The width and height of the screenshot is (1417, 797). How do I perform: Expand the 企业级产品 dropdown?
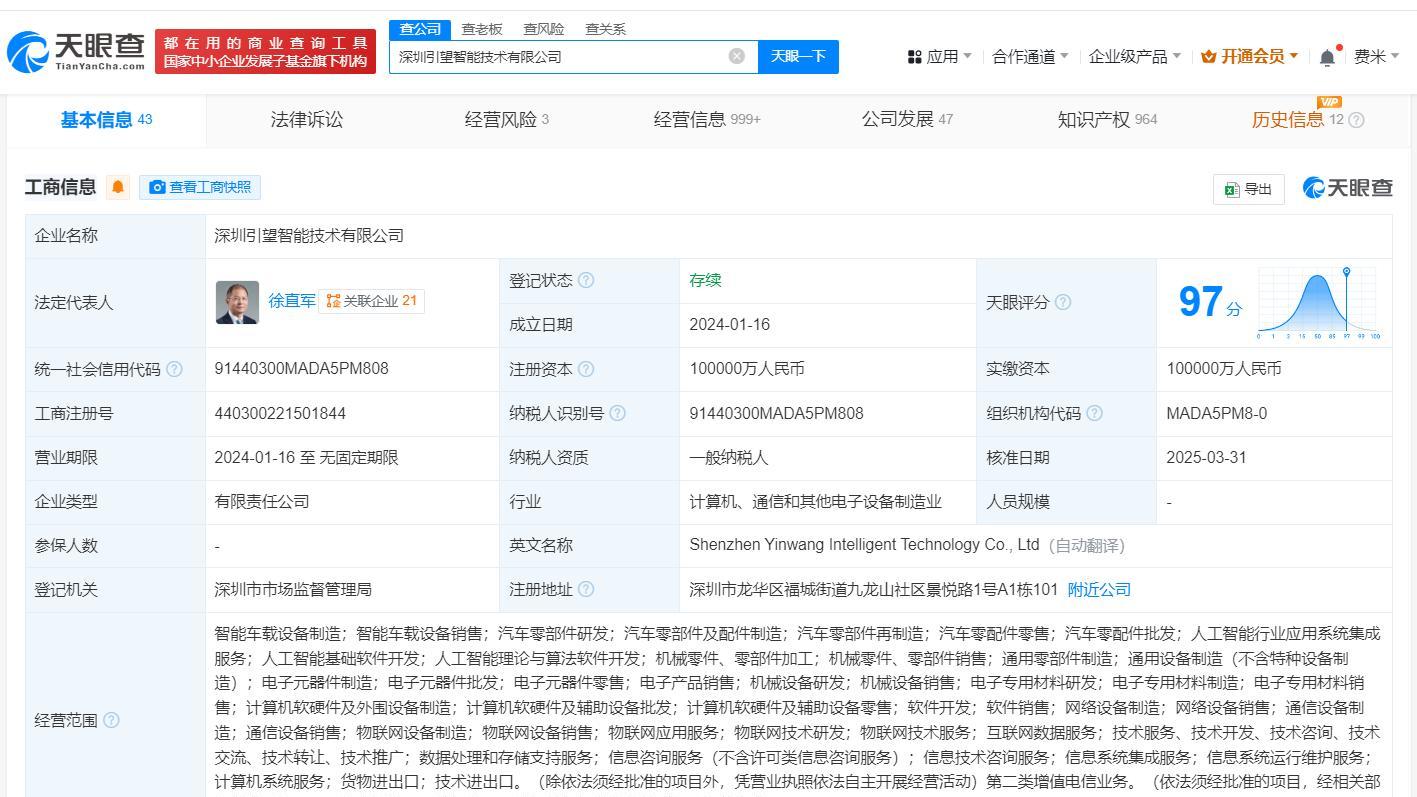(1135, 57)
